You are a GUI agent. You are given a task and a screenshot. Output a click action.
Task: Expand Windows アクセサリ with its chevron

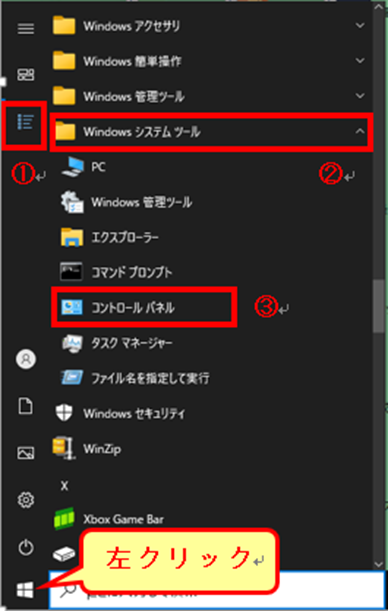360,25
